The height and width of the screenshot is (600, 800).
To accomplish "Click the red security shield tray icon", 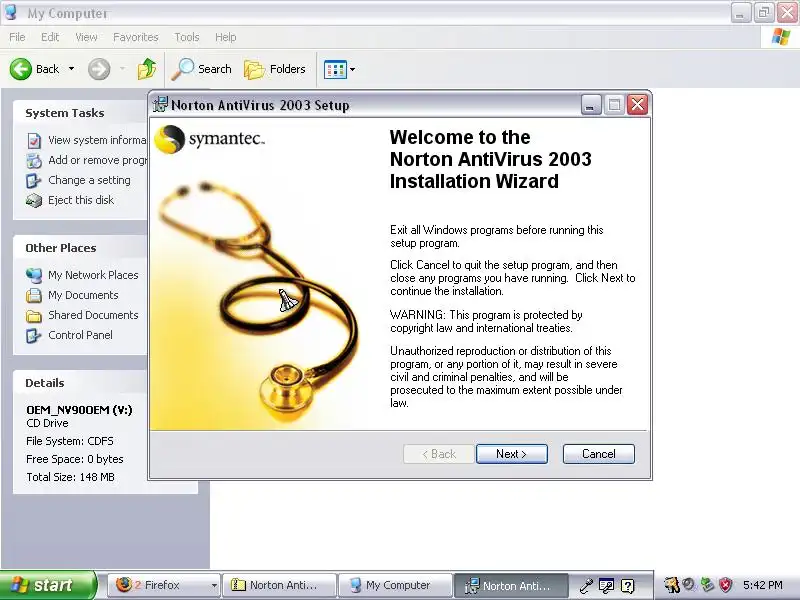I will [726, 585].
